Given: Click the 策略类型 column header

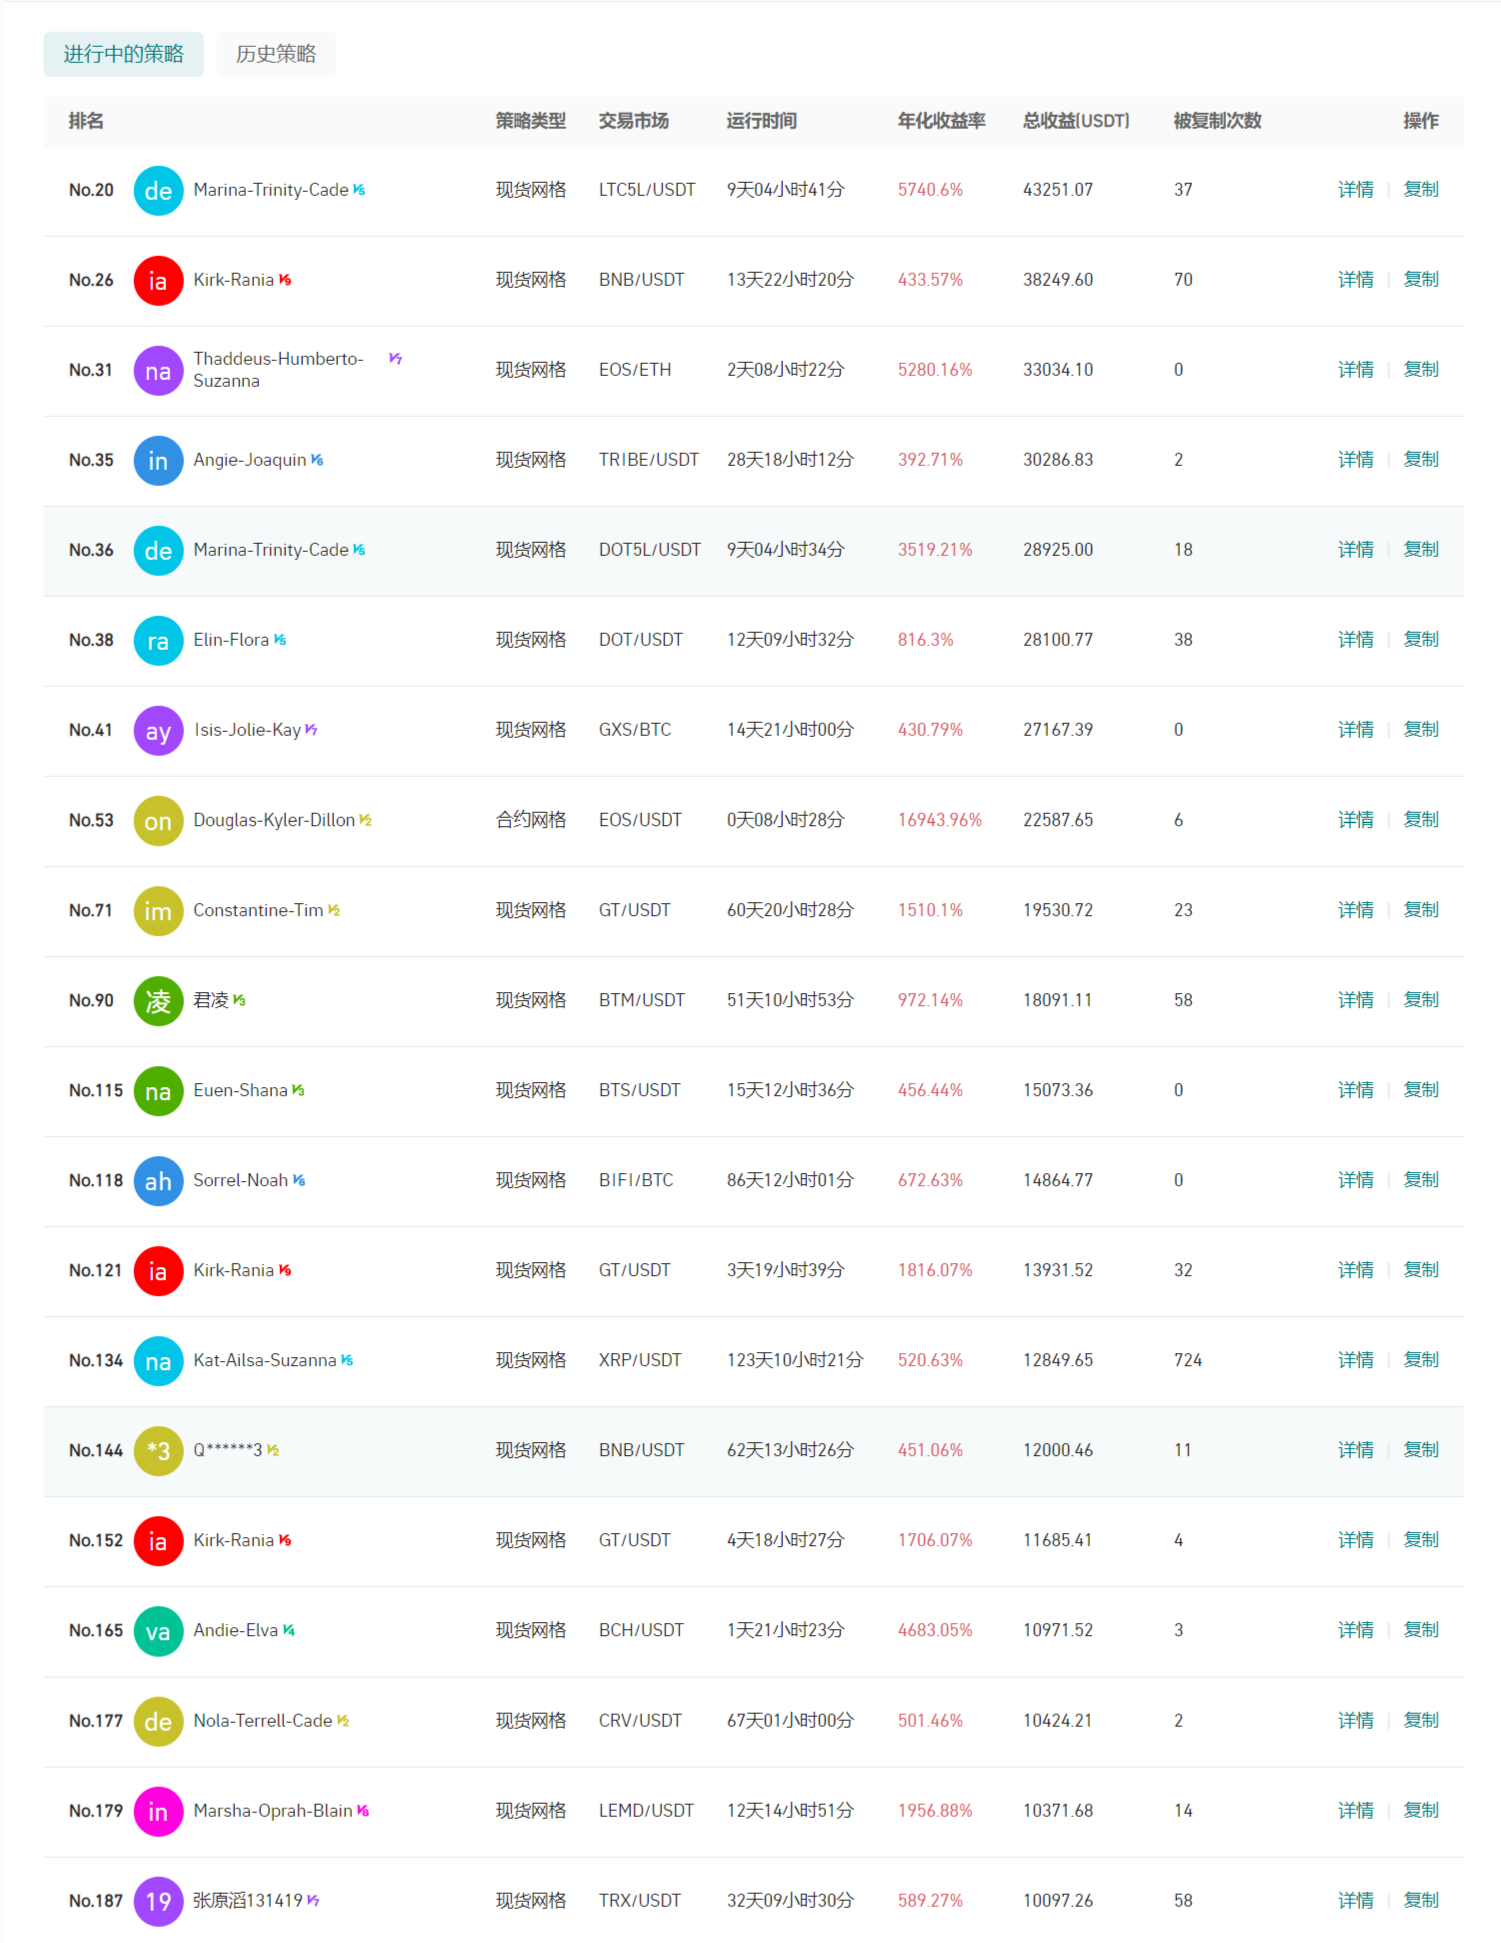Looking at the screenshot, I should (x=531, y=121).
